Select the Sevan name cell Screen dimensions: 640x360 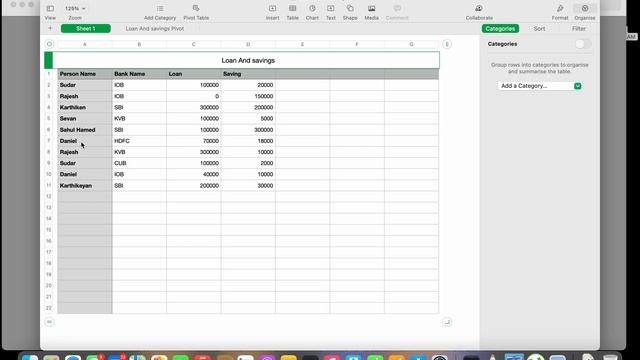tap(85, 118)
